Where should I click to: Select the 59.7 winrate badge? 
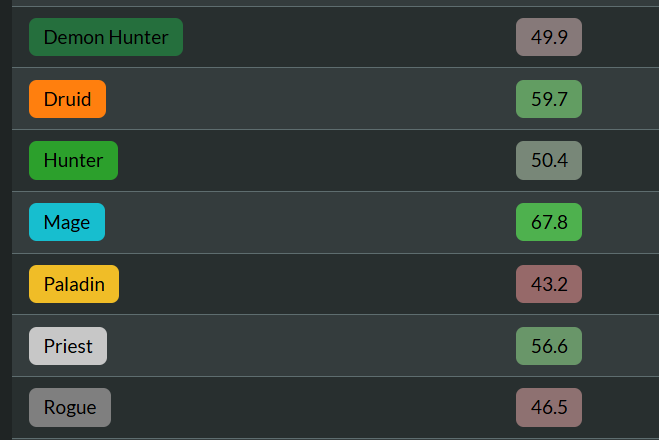pos(549,99)
